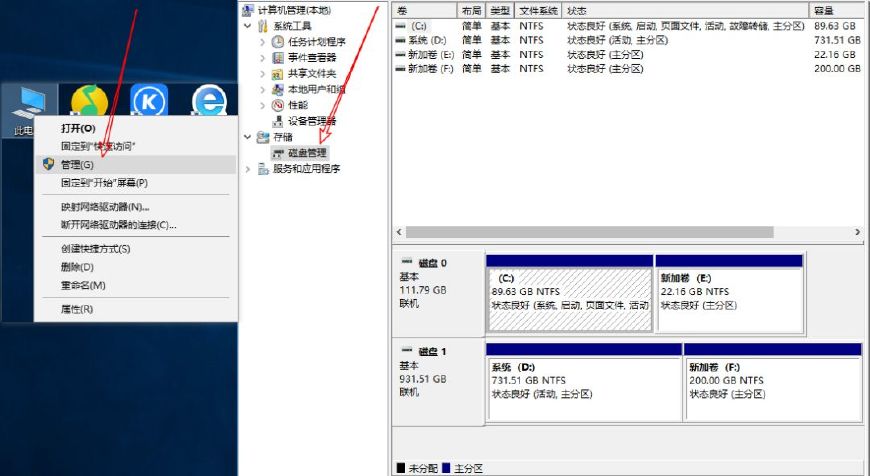
Task: Click the blue 主分区 legend swatch
Action: (x=447, y=468)
